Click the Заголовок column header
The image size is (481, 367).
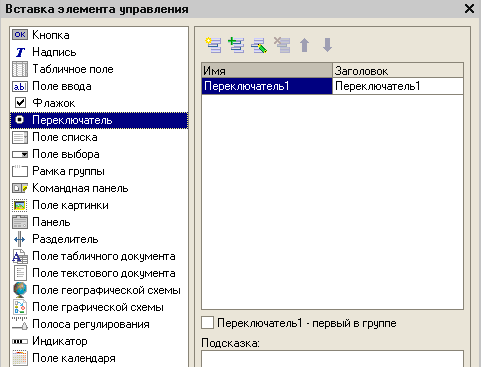point(398,71)
